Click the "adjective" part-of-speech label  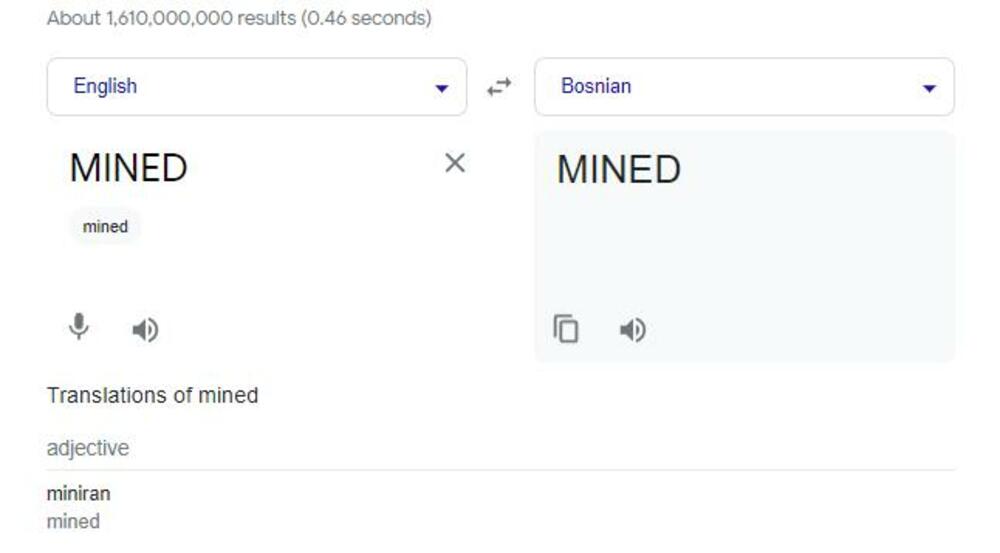click(88, 449)
